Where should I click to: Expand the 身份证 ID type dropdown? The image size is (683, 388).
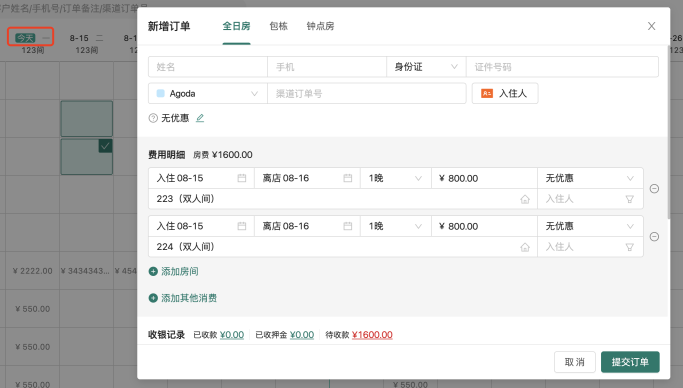click(426, 67)
